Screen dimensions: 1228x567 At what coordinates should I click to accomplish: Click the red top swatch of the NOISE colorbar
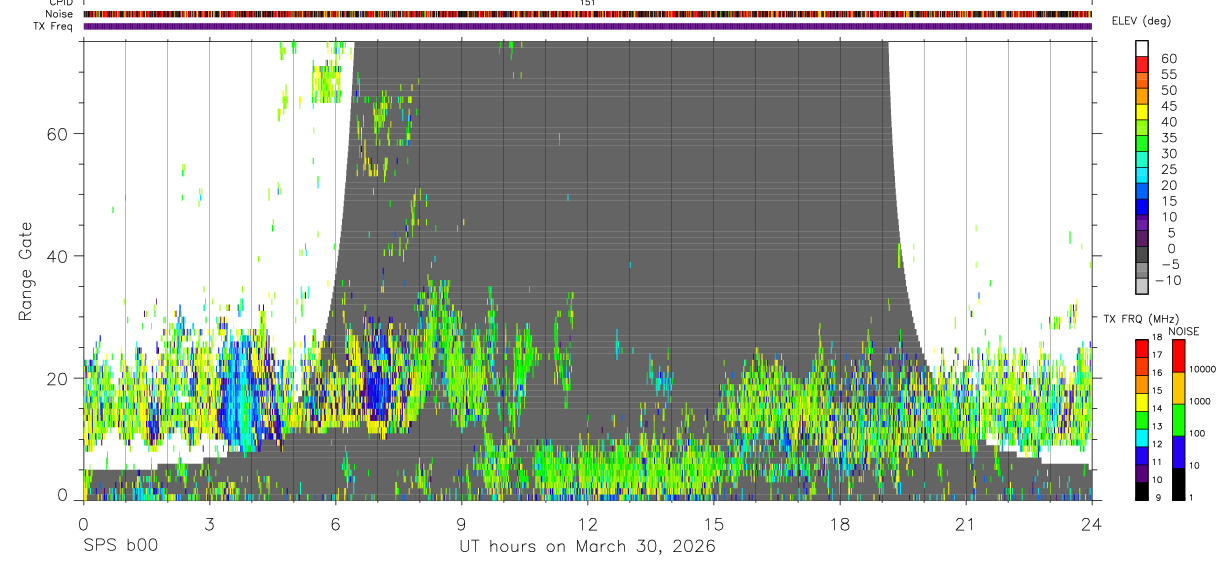click(x=1178, y=356)
